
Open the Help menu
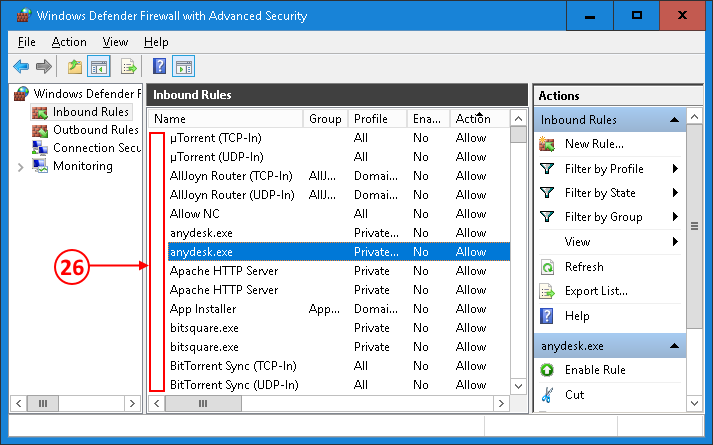156,42
